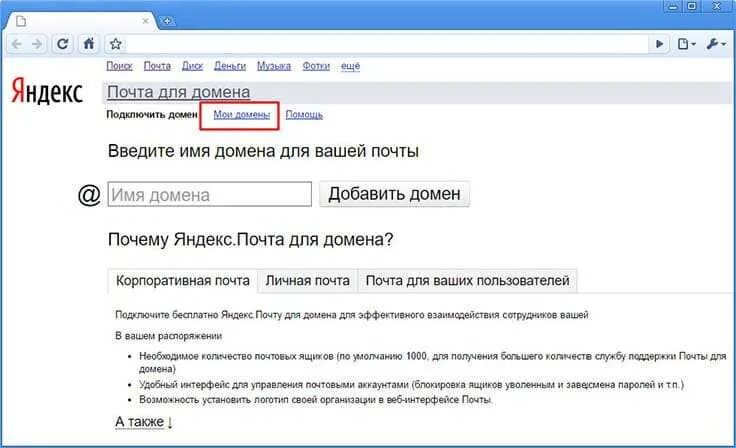Close the current browser tab
Image resolution: width=736 pixels, height=448 pixels.
(x=145, y=21)
